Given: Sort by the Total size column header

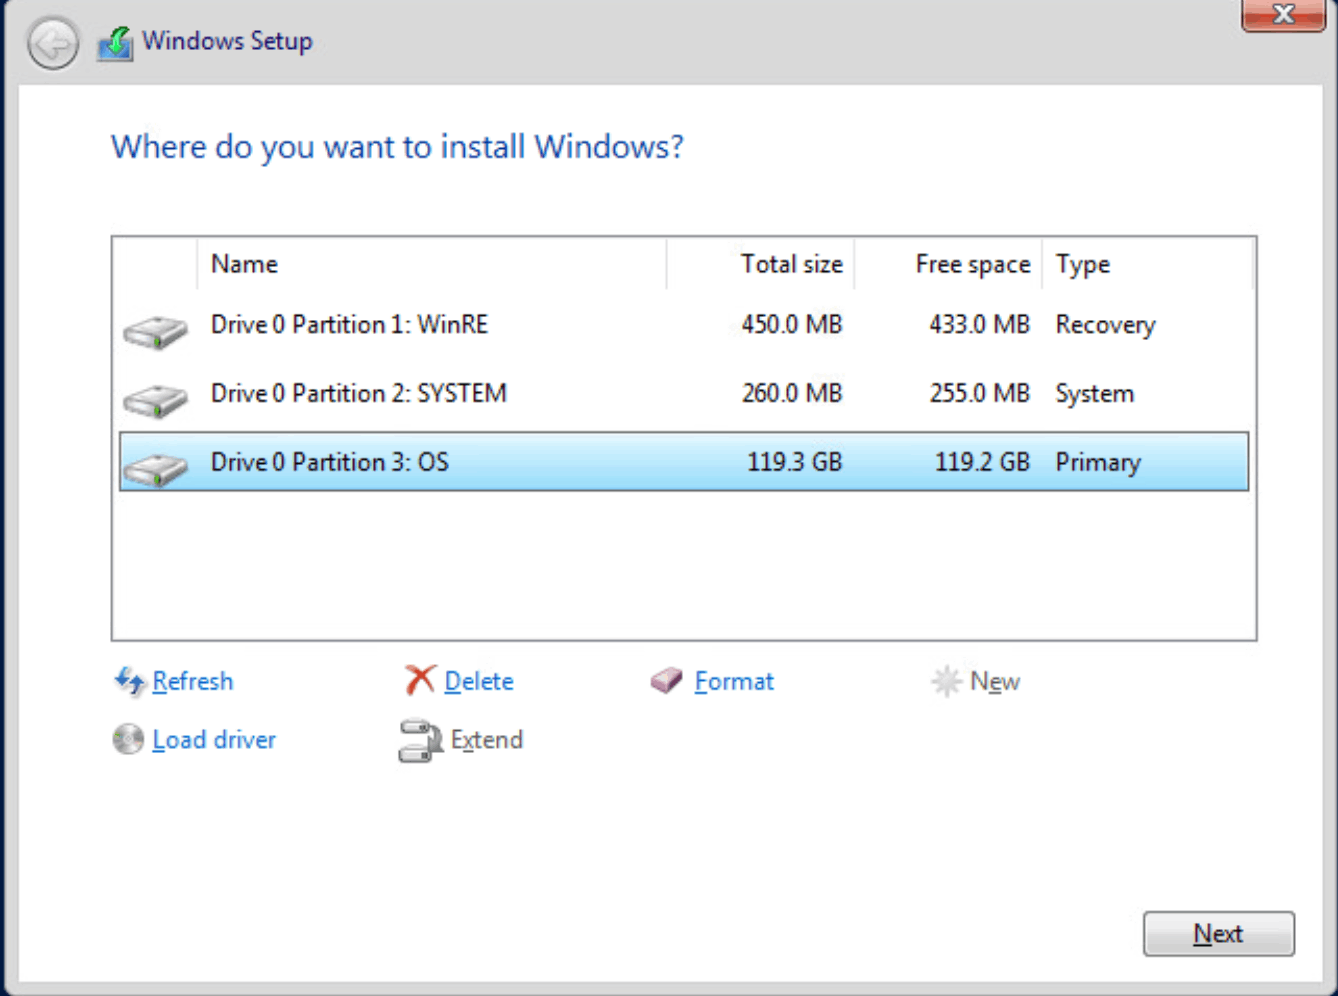Looking at the screenshot, I should tap(760, 264).
